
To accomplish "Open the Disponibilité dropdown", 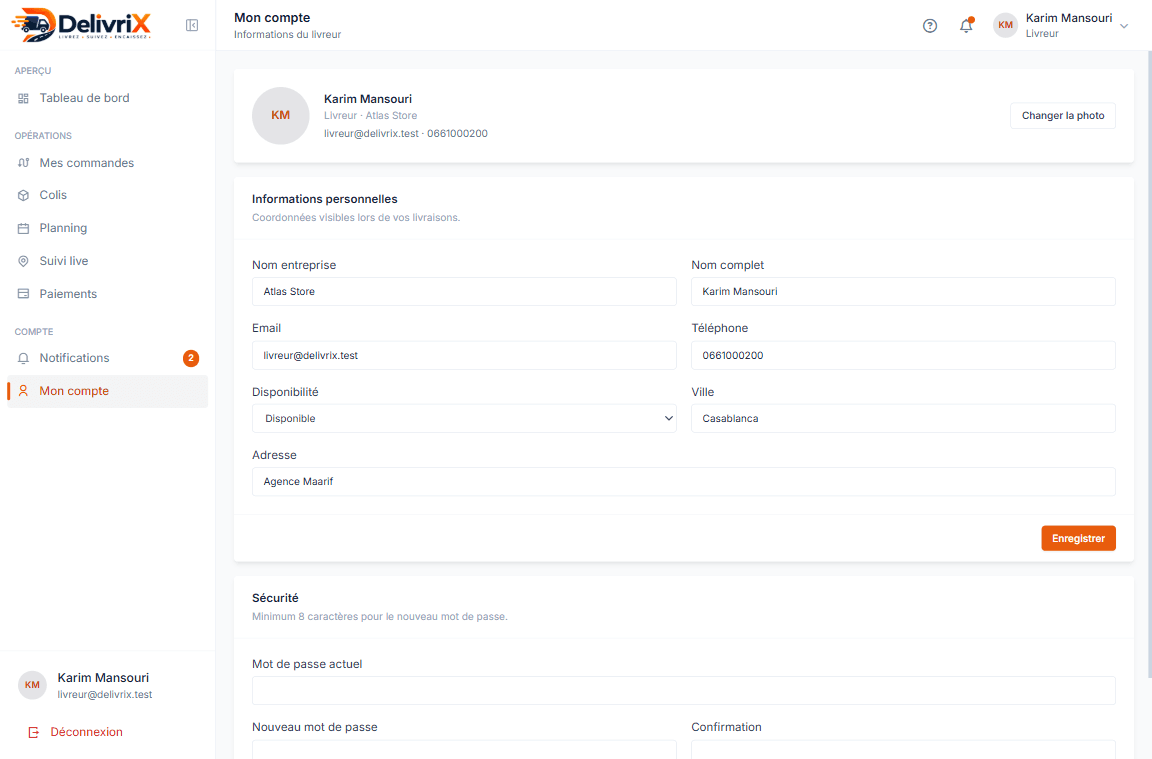I will pyautogui.click(x=464, y=419).
